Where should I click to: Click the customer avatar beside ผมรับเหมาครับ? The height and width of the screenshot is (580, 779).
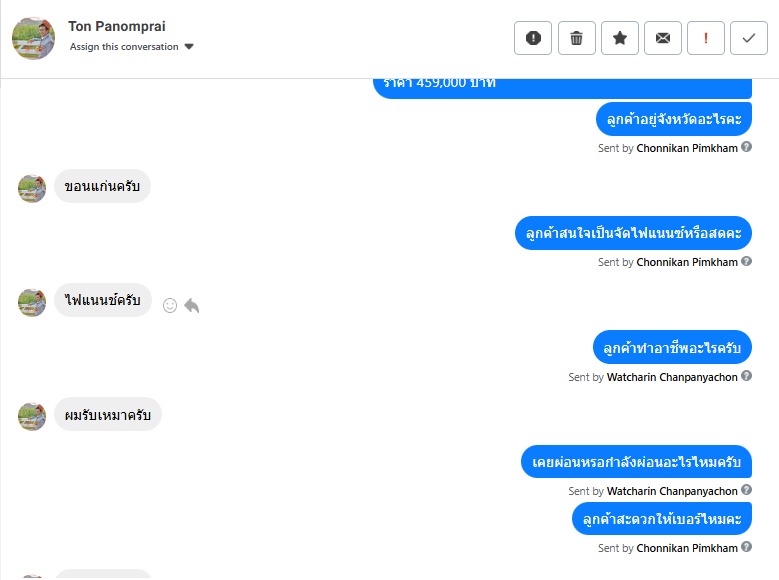tap(32, 416)
